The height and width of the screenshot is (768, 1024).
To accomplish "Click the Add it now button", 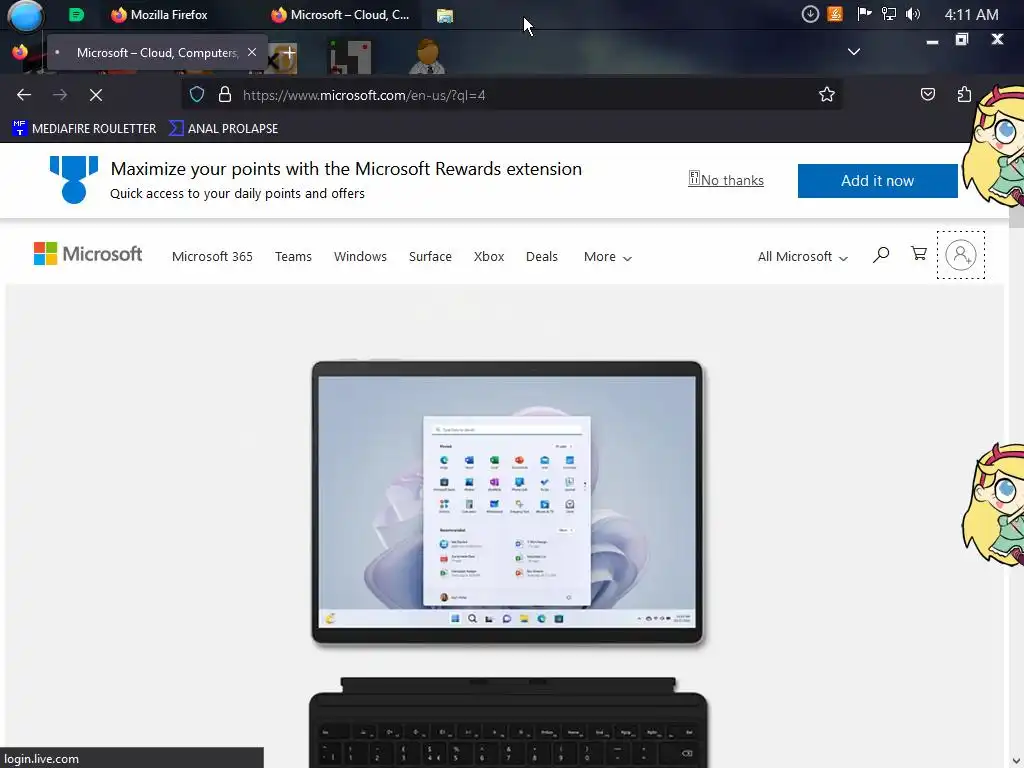I will pos(878,180).
